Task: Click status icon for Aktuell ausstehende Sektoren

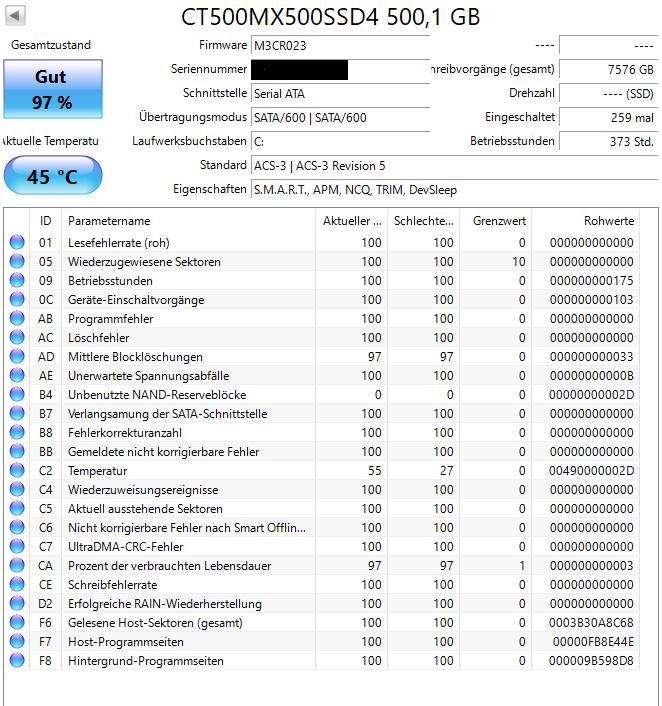Action: (x=17, y=508)
